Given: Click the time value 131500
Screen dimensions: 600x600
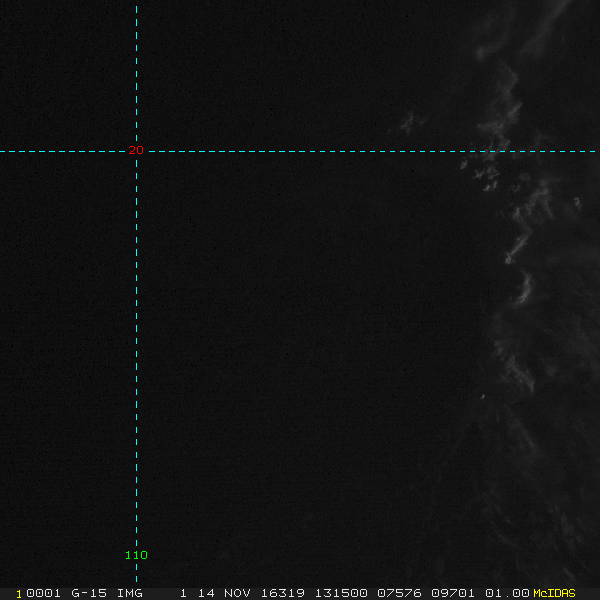Looking at the screenshot, I should pyautogui.click(x=340, y=593).
